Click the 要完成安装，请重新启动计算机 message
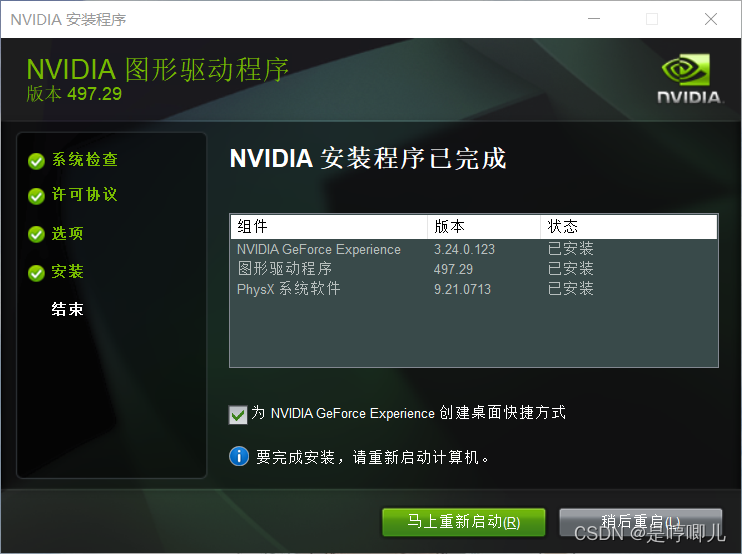 pos(372,457)
